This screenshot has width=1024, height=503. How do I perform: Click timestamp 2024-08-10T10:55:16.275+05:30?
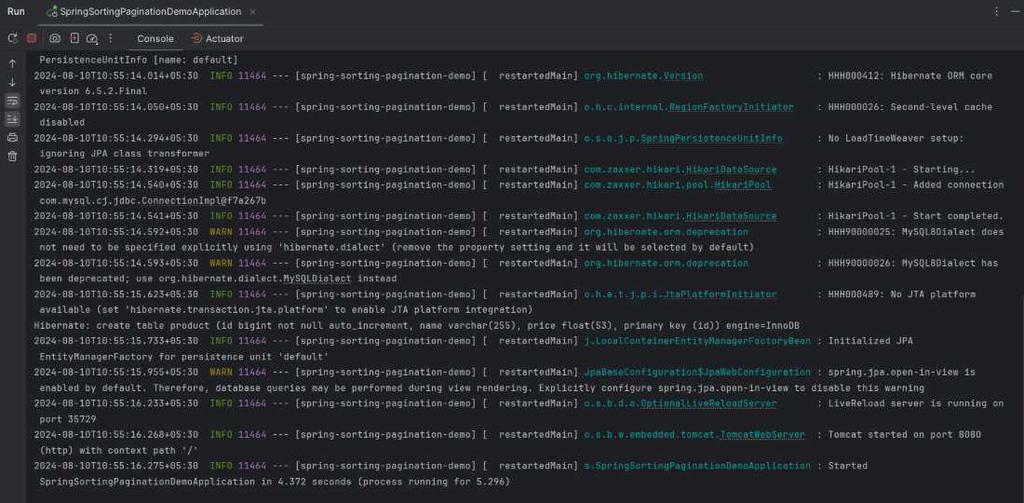coord(116,466)
